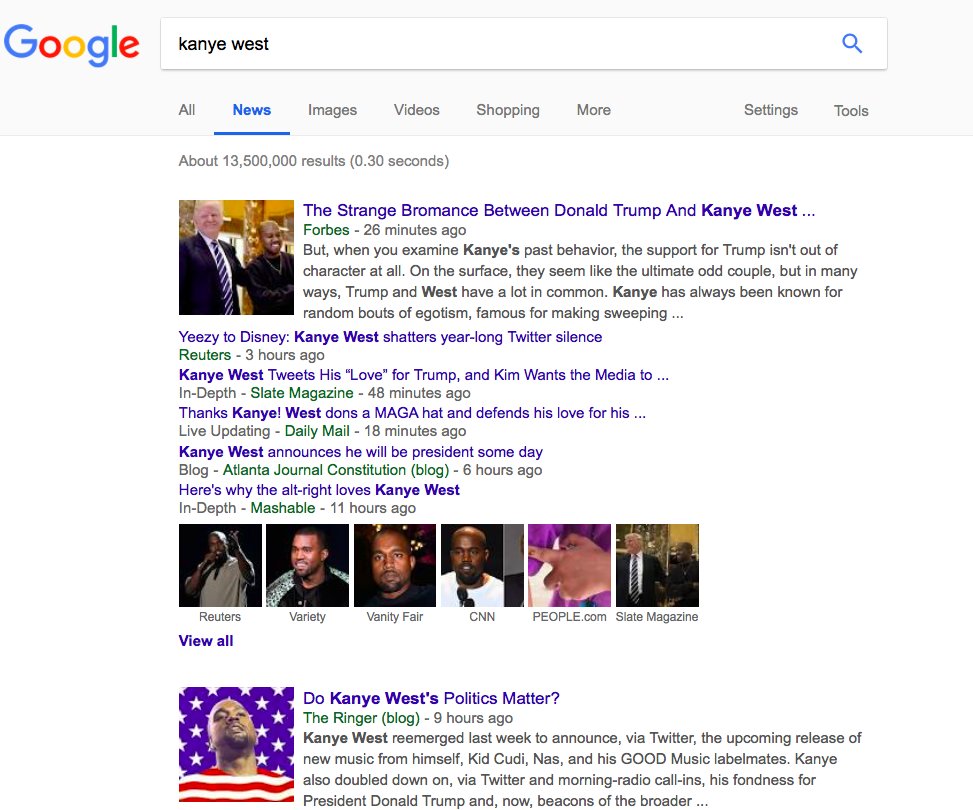Viewport: 973px width, 810px height.
Task: Open Daily Mail's MAGA hat story
Action: click(x=412, y=413)
